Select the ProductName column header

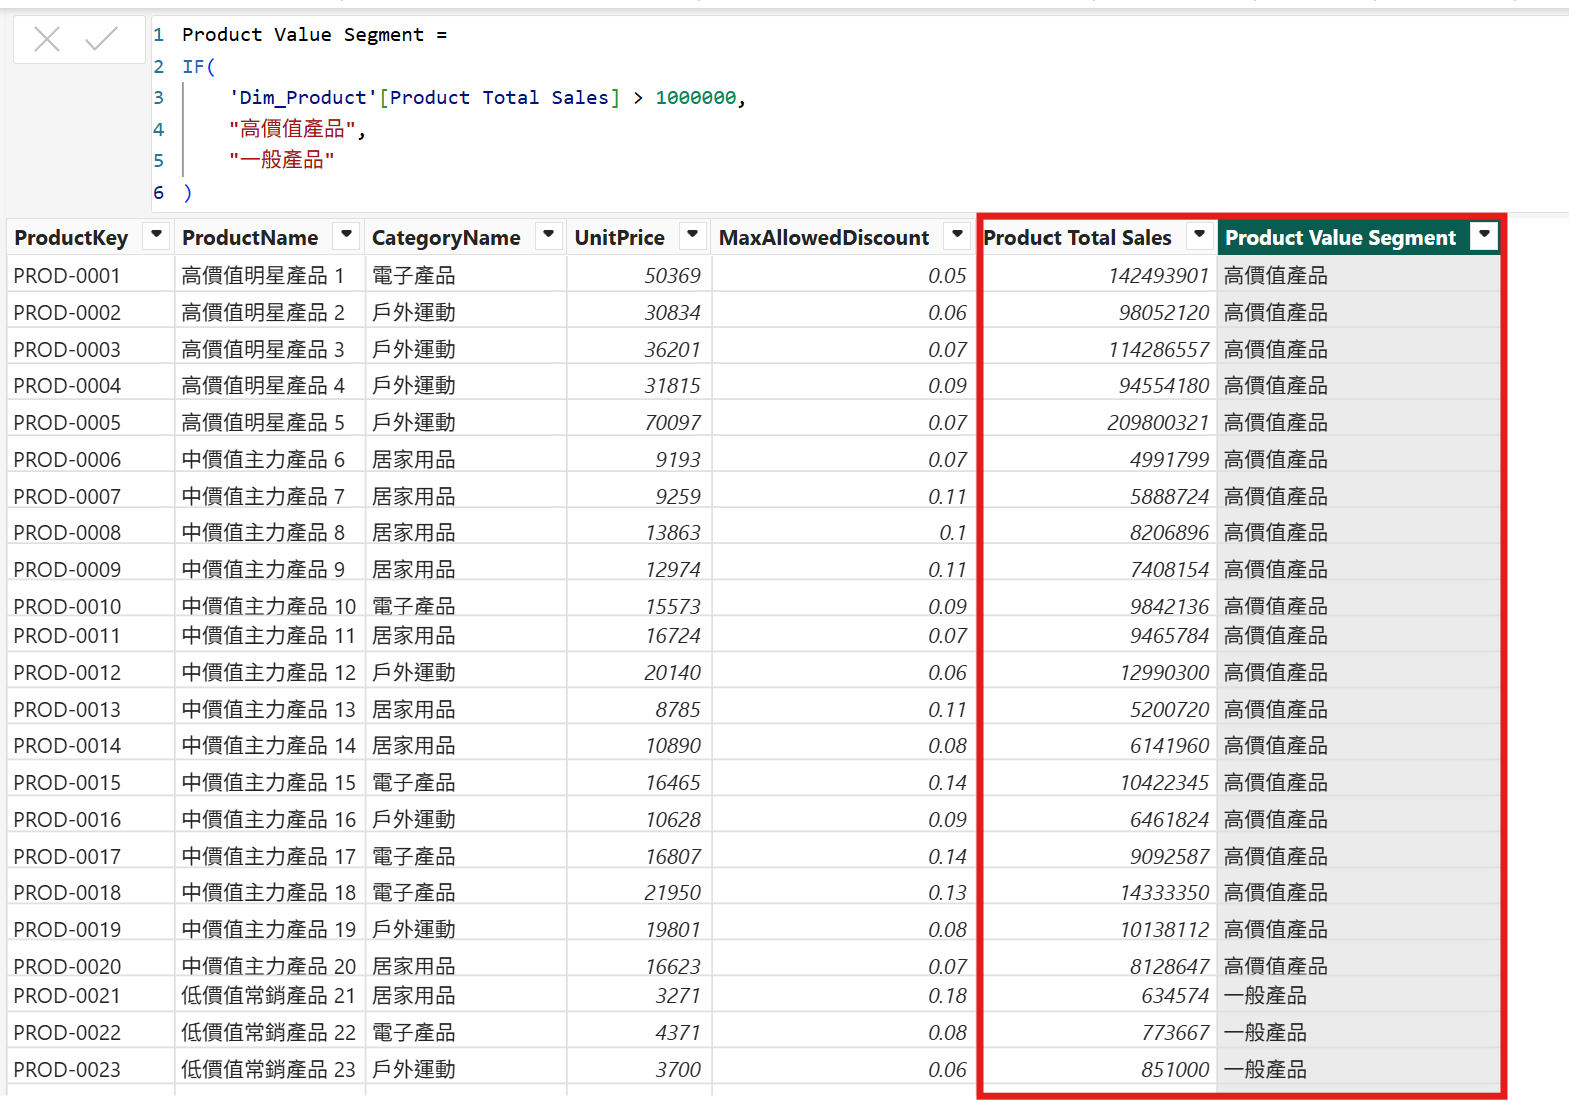(x=250, y=238)
